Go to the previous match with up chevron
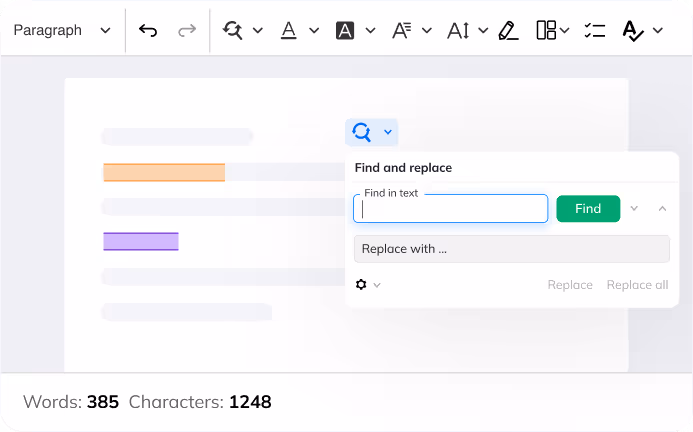 (x=662, y=208)
